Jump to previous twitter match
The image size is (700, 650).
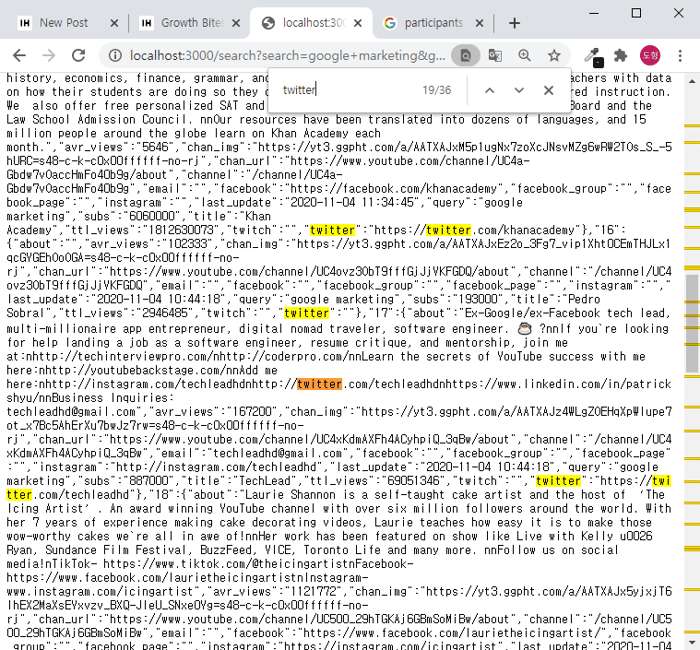(490, 90)
